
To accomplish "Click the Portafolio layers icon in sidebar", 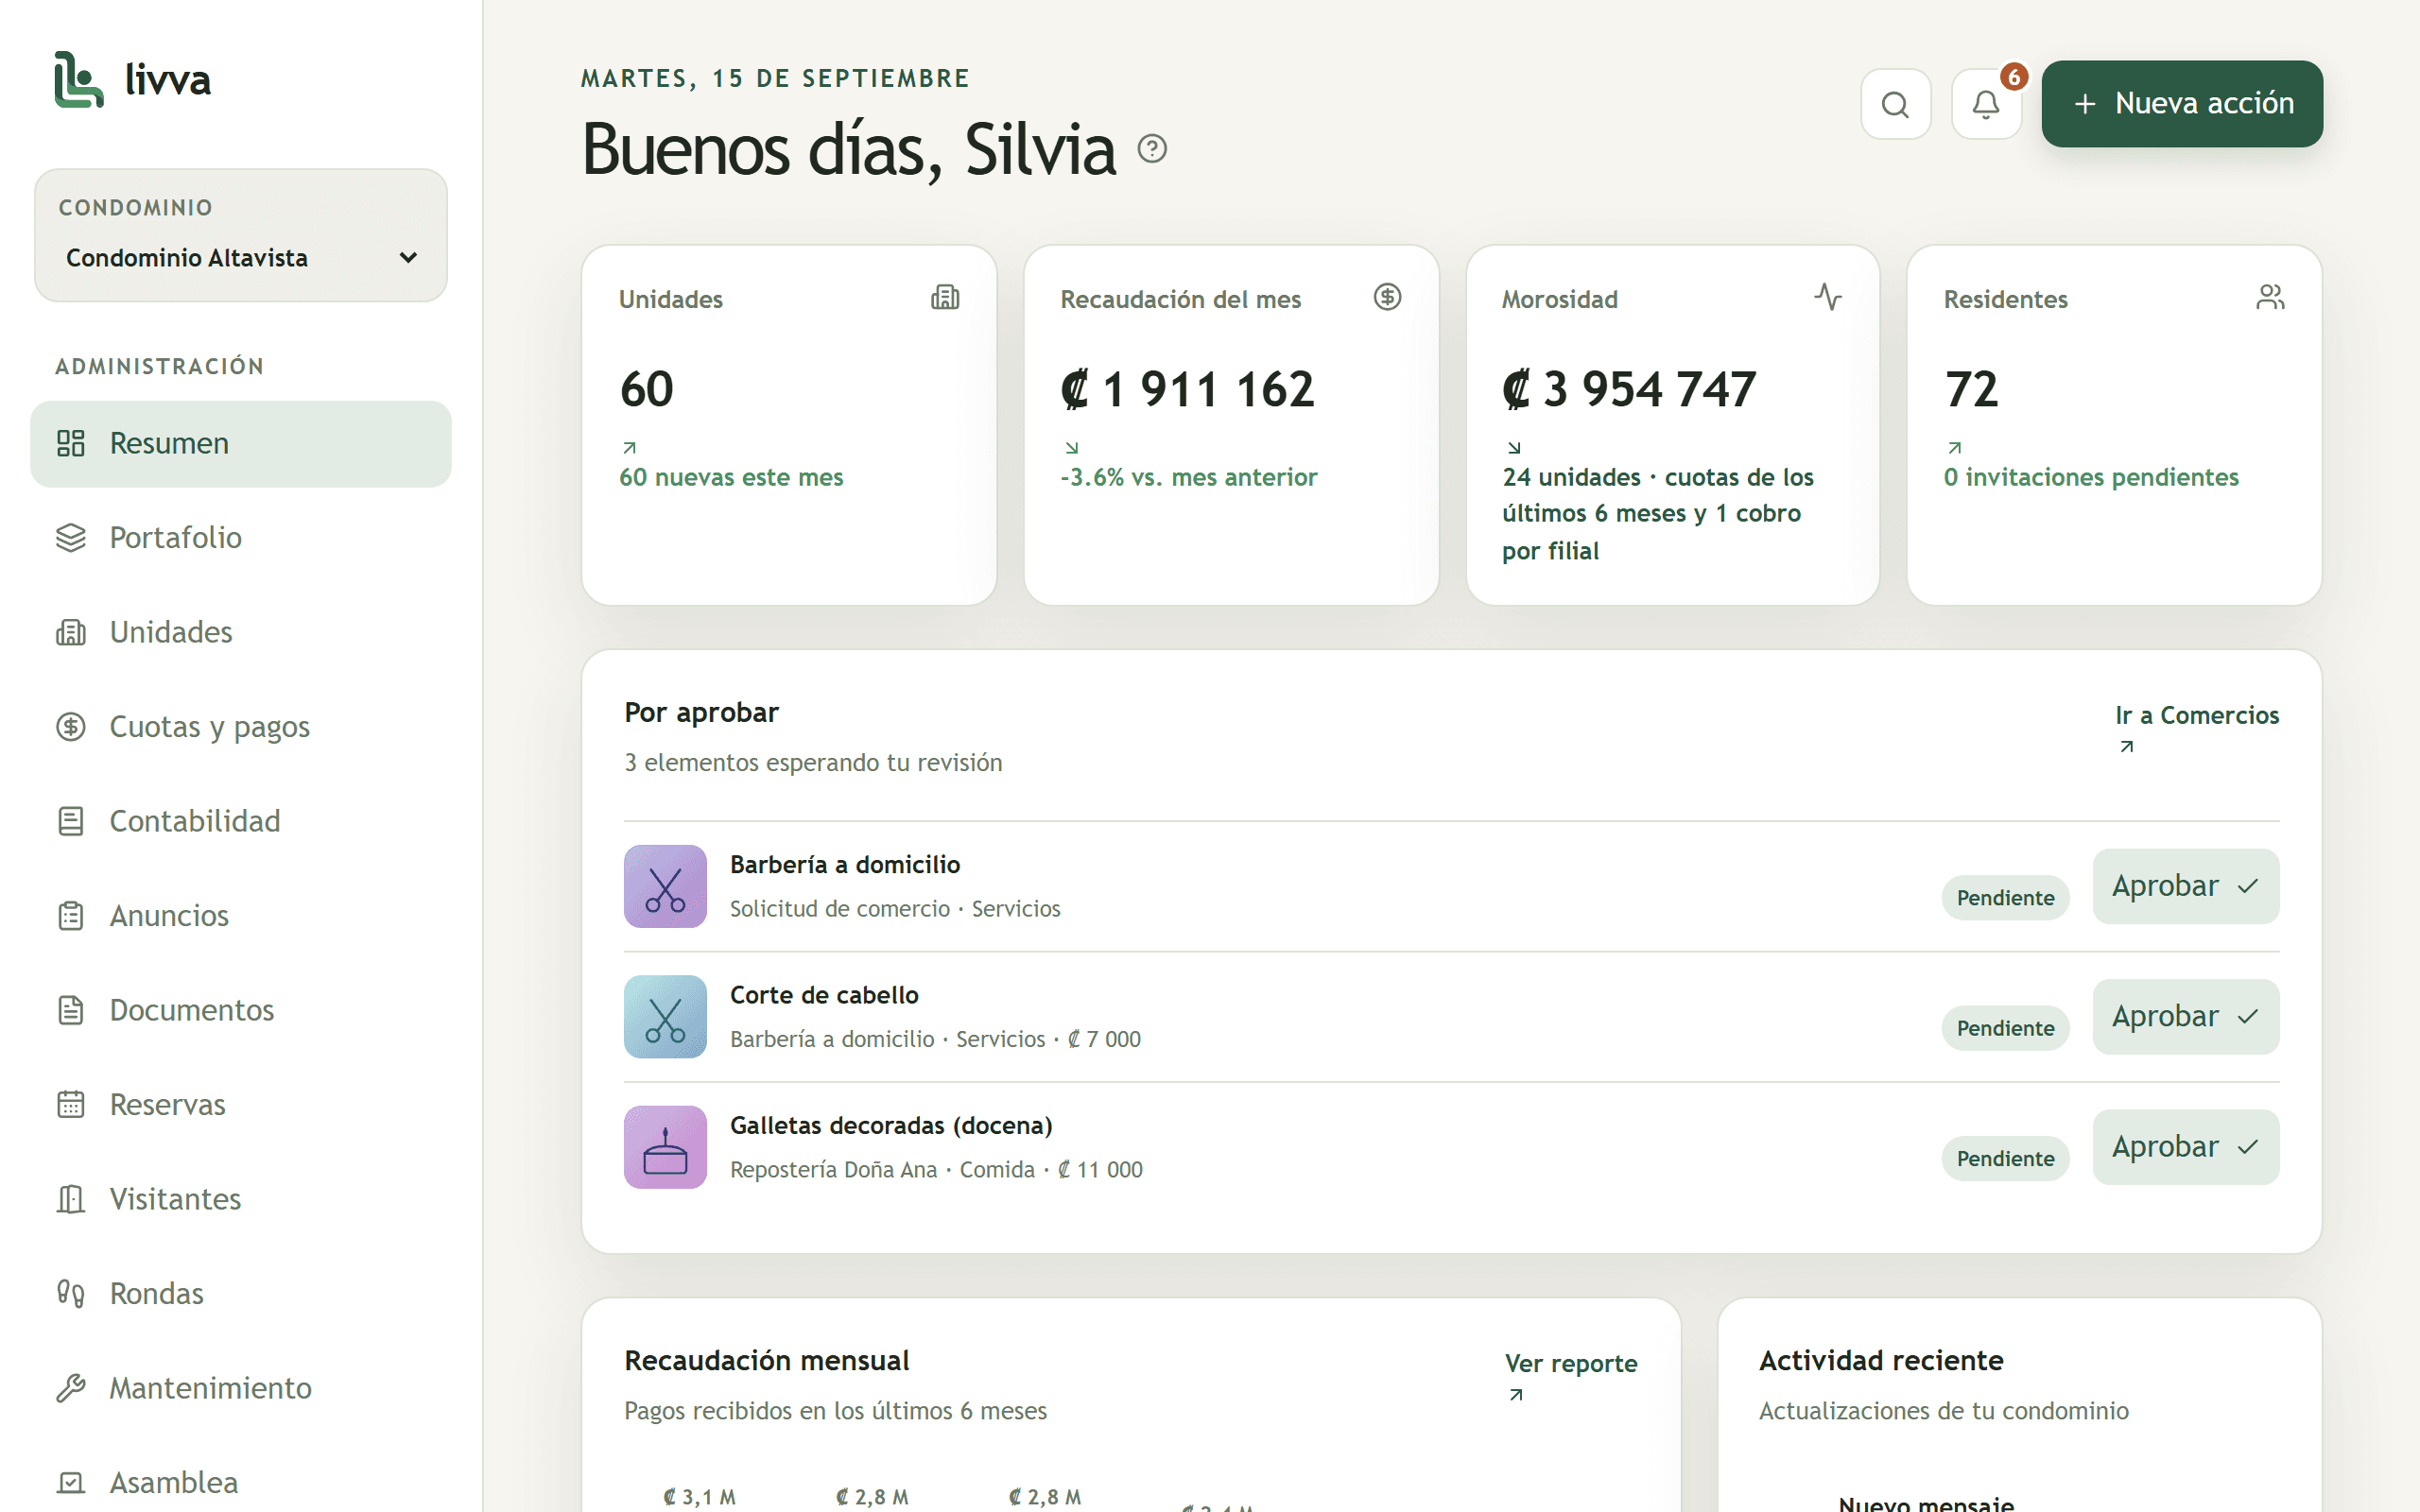I will [71, 537].
